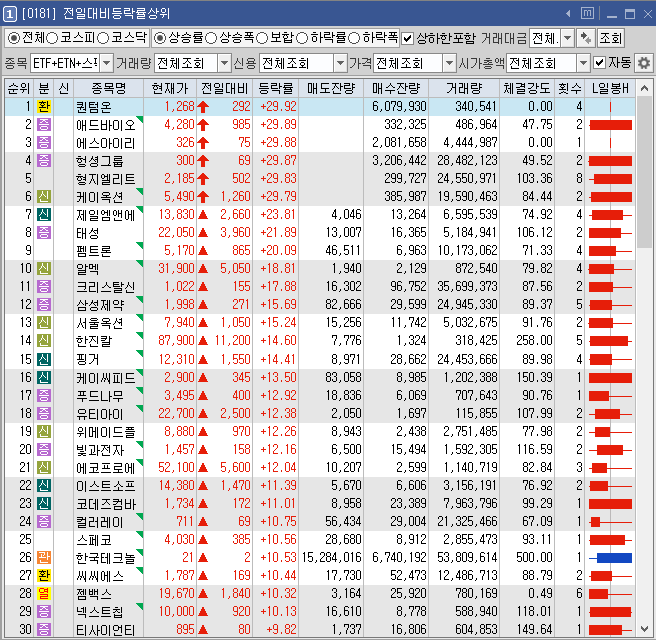Select the 보합 radio button
656x640 pixels.
click(x=262, y=38)
